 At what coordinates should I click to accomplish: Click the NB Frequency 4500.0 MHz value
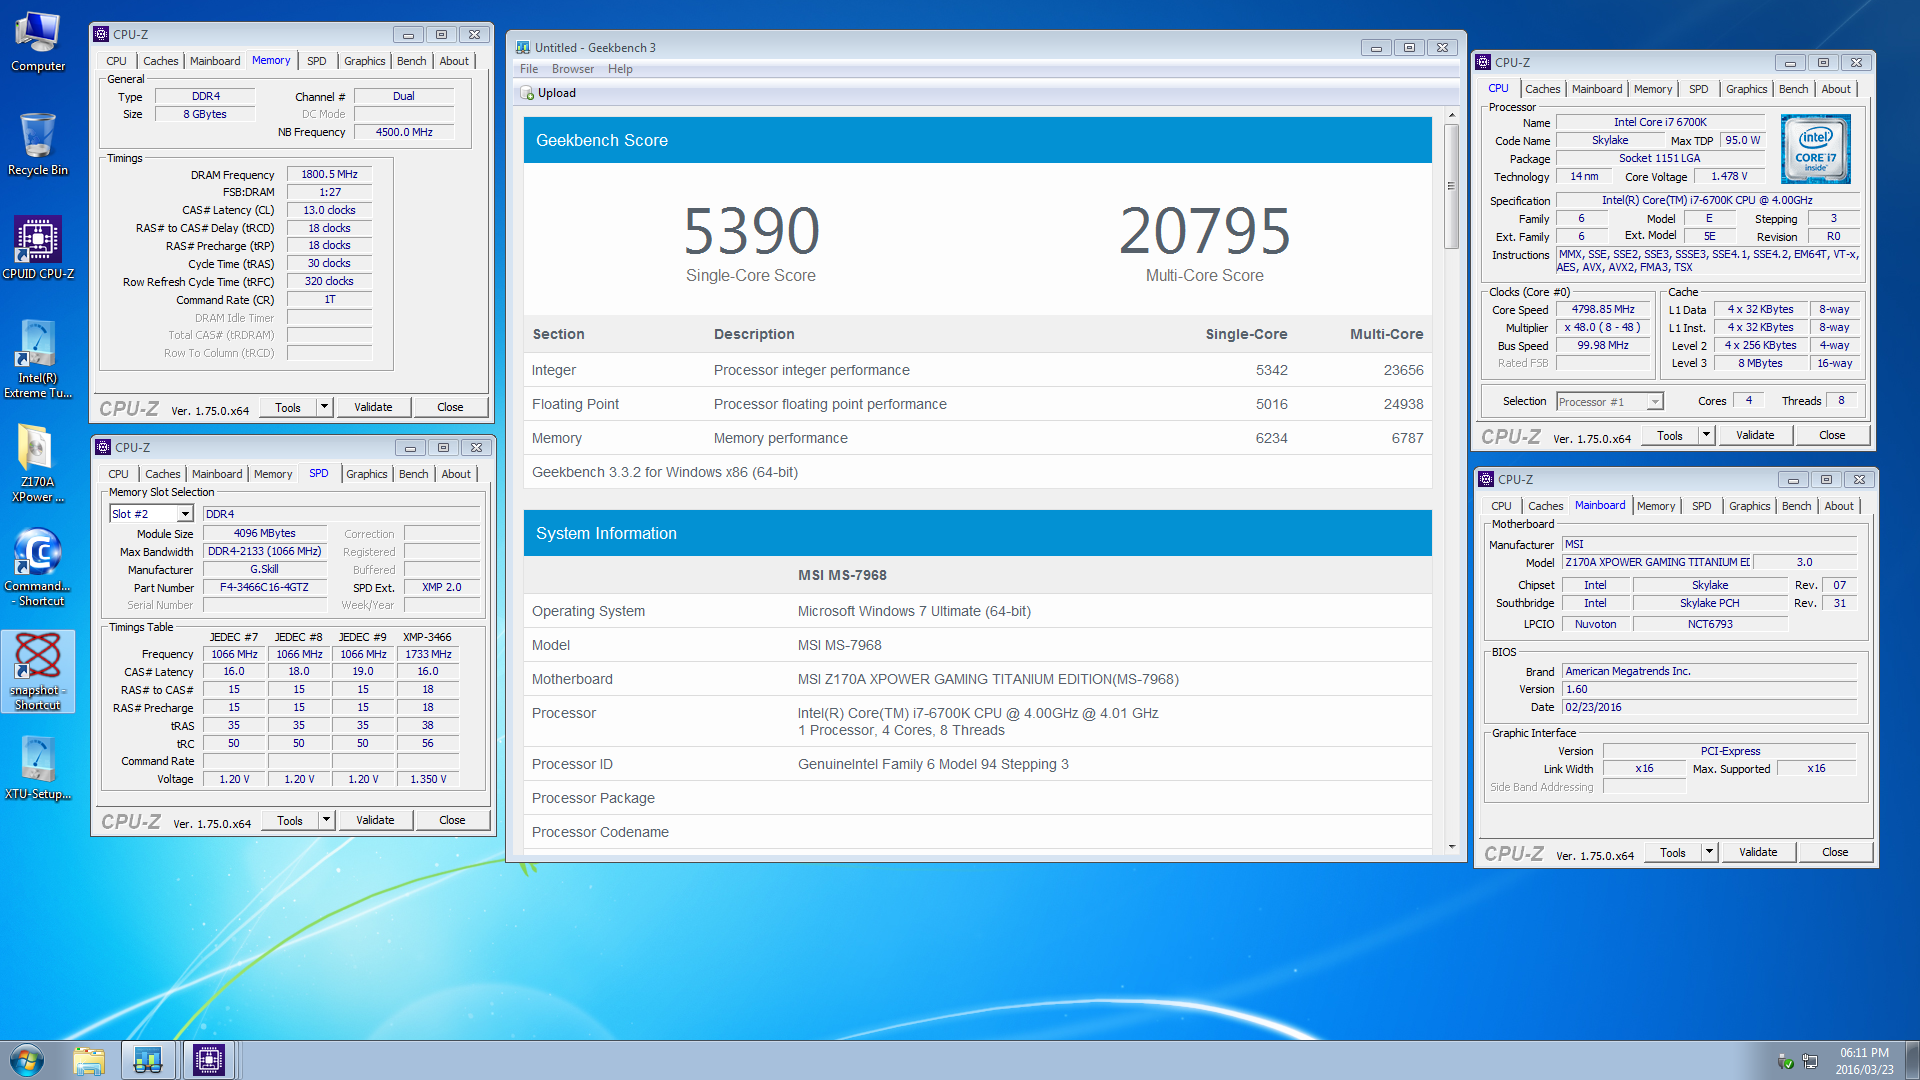404,132
